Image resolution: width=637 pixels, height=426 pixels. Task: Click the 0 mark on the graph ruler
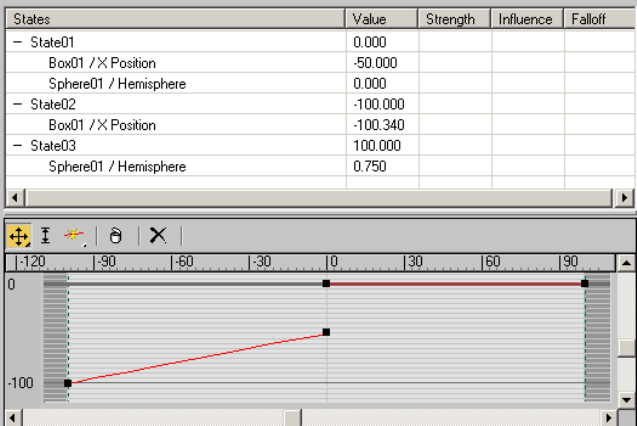(333, 262)
